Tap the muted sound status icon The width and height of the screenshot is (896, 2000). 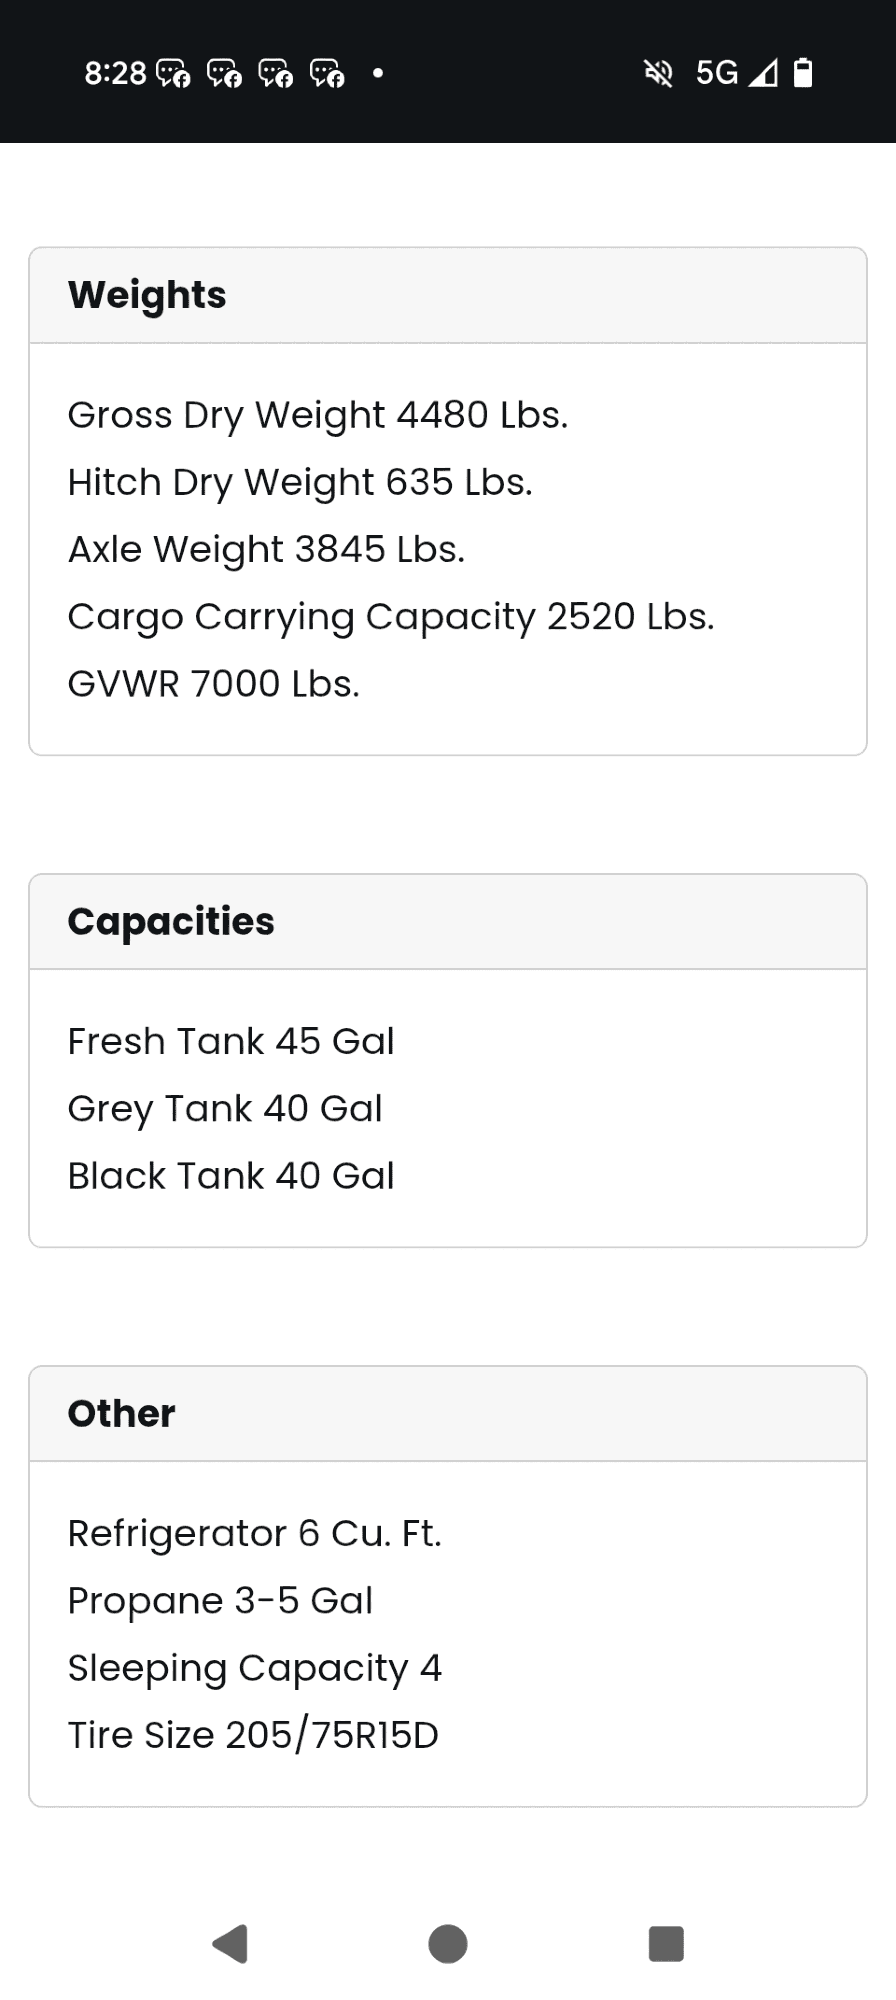658,73
